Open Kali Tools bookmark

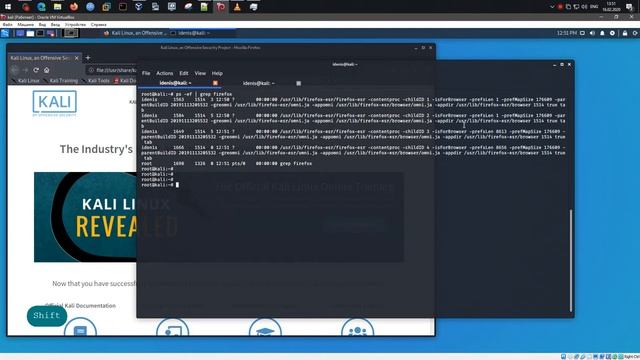click(x=96, y=81)
